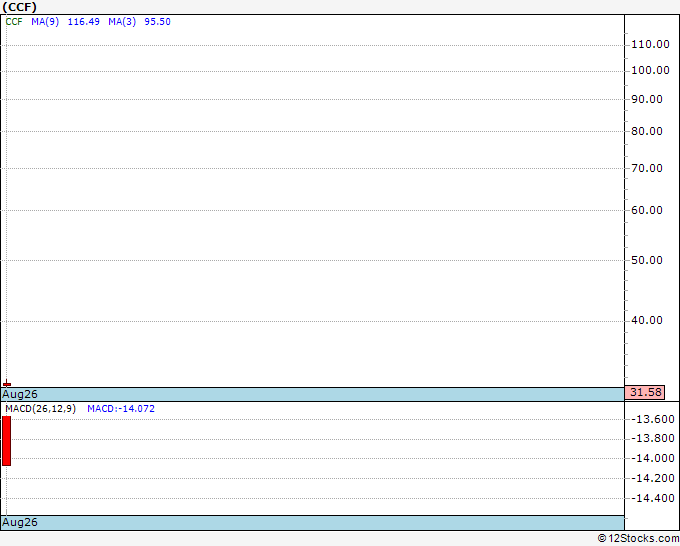Screen dimensions: 680x546
Task: Select the MA(3) legend label
Action: [122, 22]
